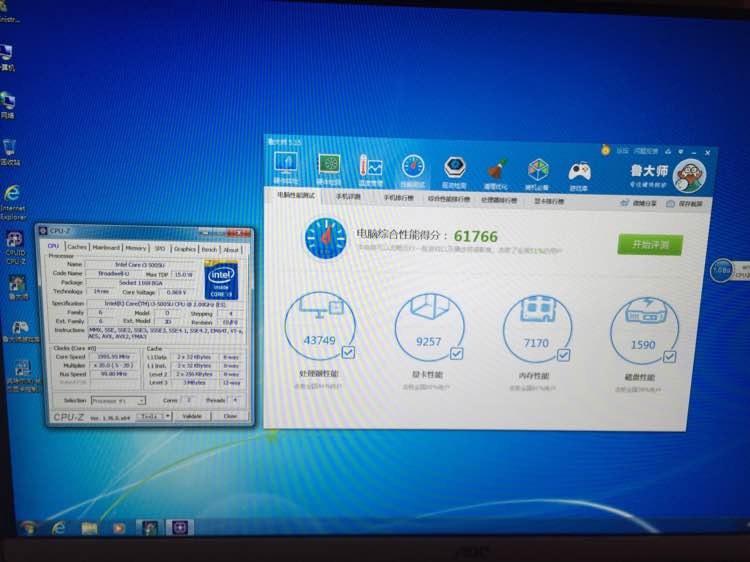
Task: Switch to the Bench tab in CPU-Z
Action: tap(209, 249)
